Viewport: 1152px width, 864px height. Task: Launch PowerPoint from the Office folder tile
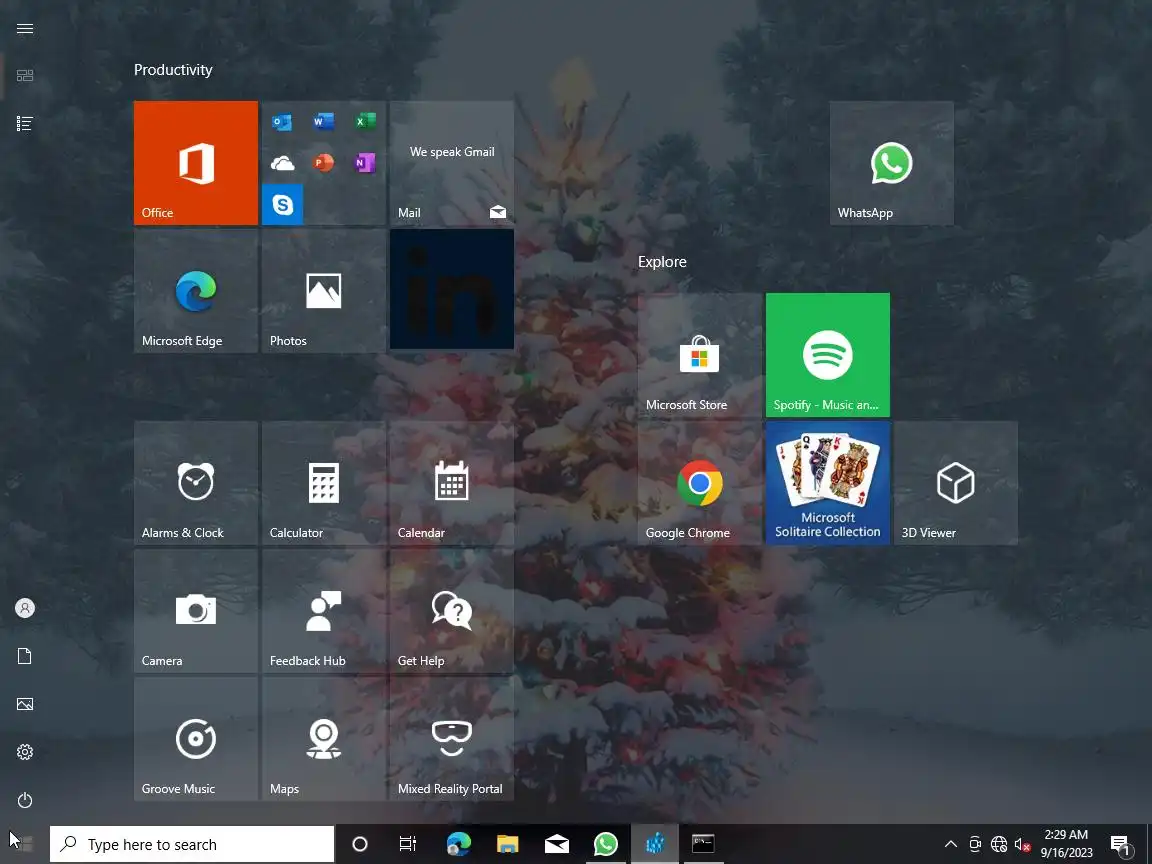coord(324,162)
